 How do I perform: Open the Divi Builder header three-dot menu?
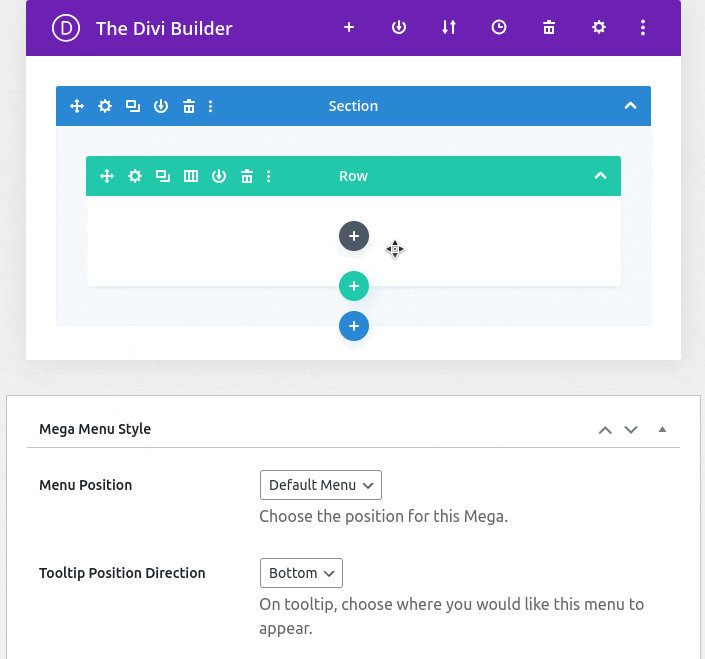[643, 27]
